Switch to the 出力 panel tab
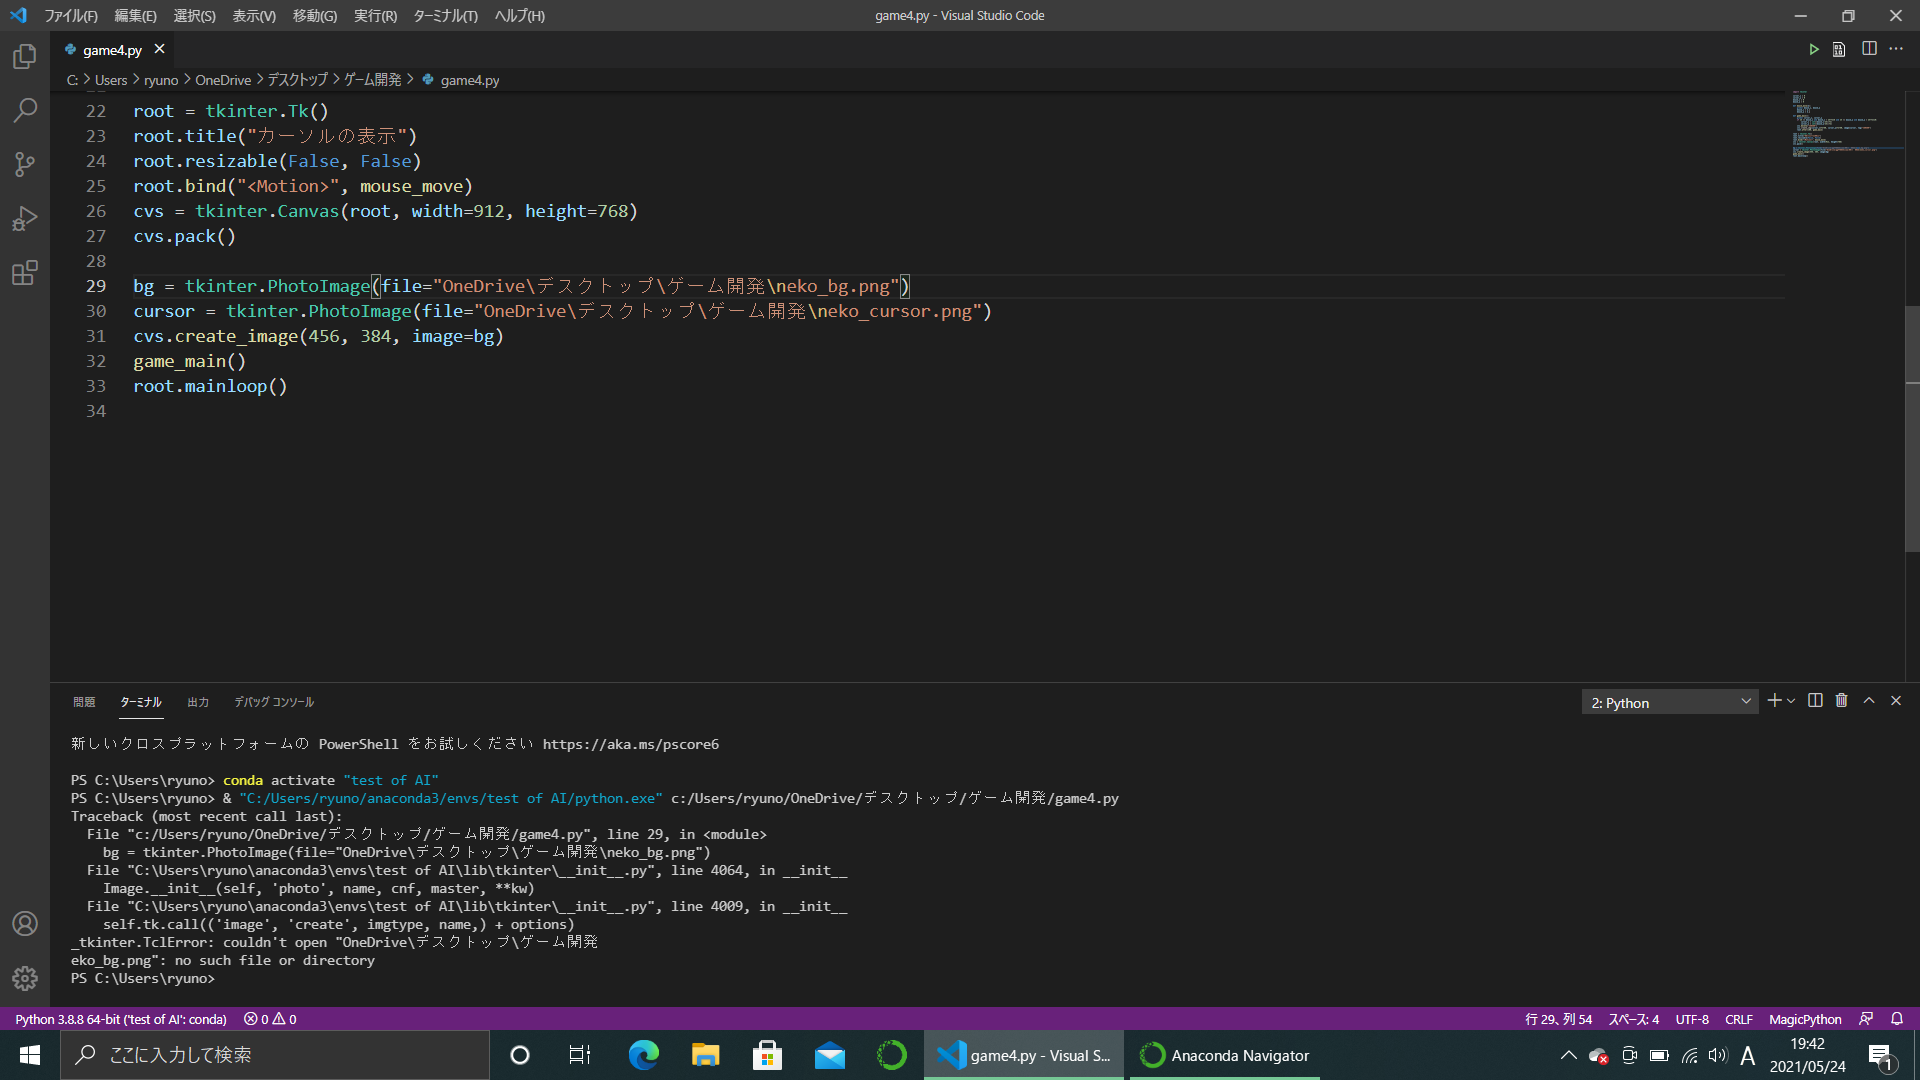Image resolution: width=1920 pixels, height=1080 pixels. pos(198,702)
